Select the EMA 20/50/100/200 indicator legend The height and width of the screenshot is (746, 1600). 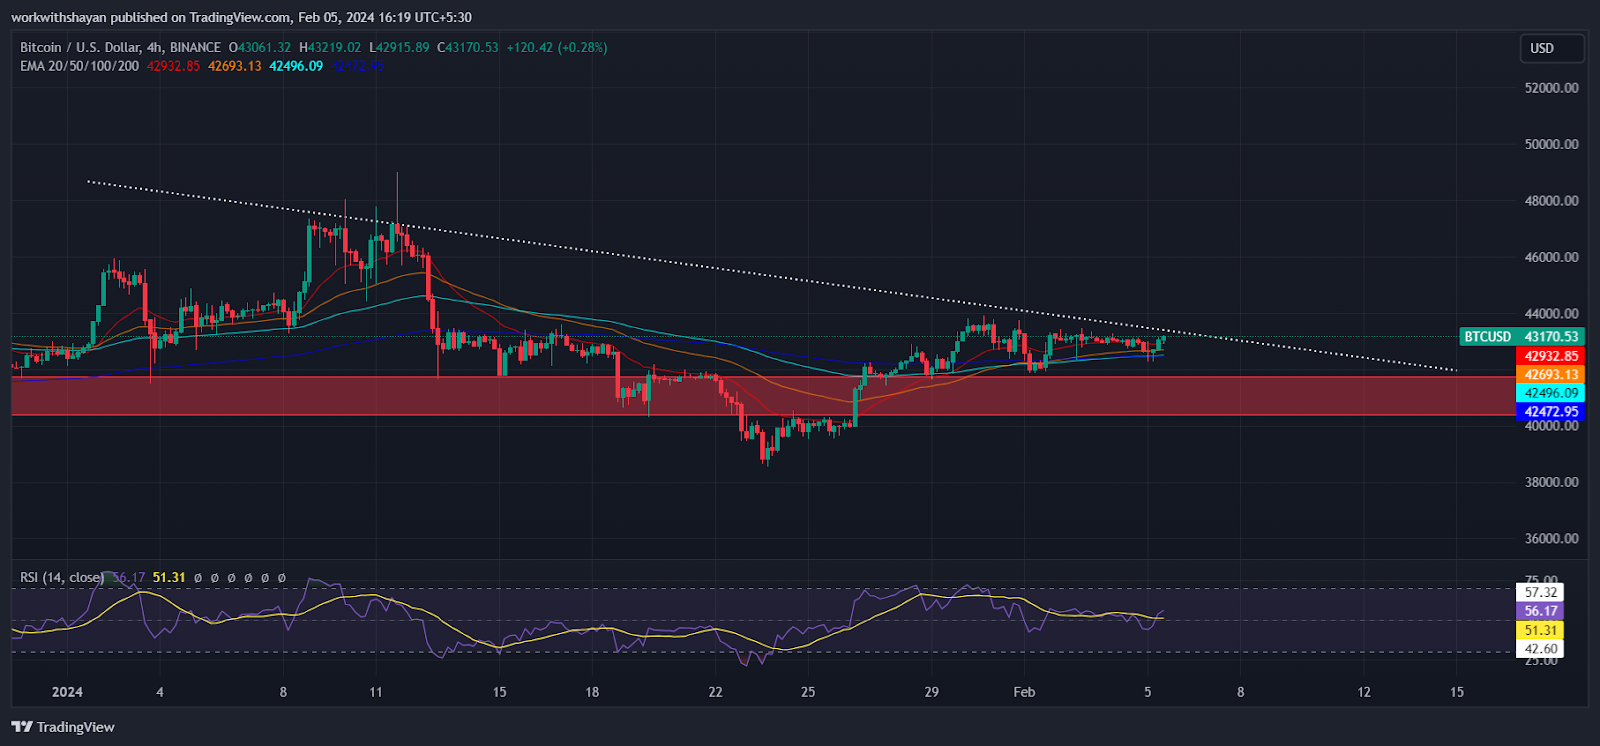(80, 66)
